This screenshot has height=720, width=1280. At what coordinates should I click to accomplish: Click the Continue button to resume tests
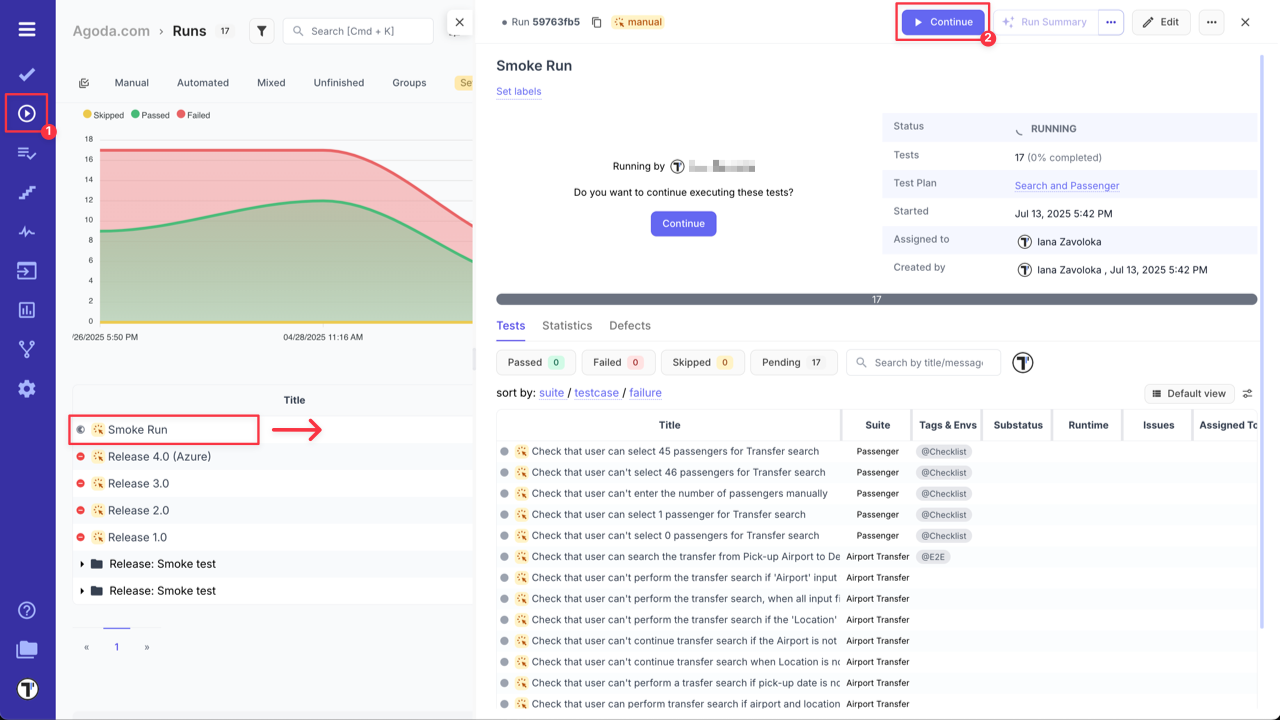click(x=942, y=21)
